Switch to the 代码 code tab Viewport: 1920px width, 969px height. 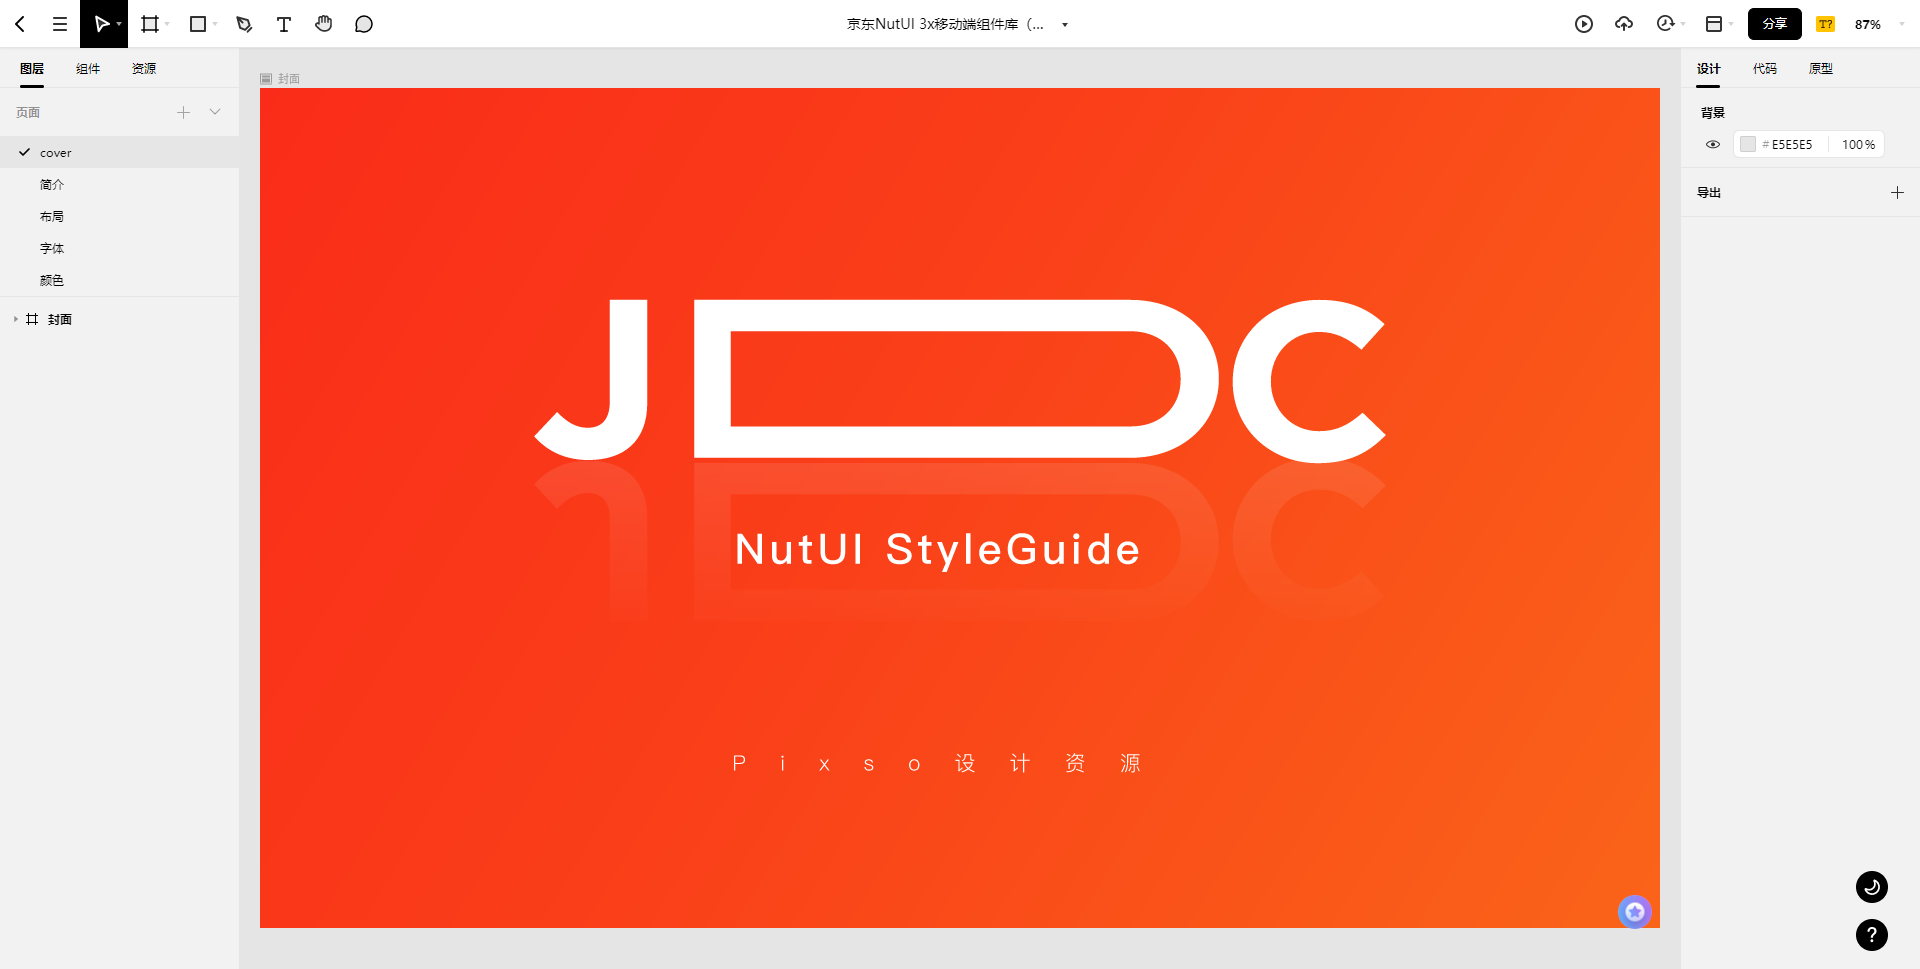point(1764,69)
